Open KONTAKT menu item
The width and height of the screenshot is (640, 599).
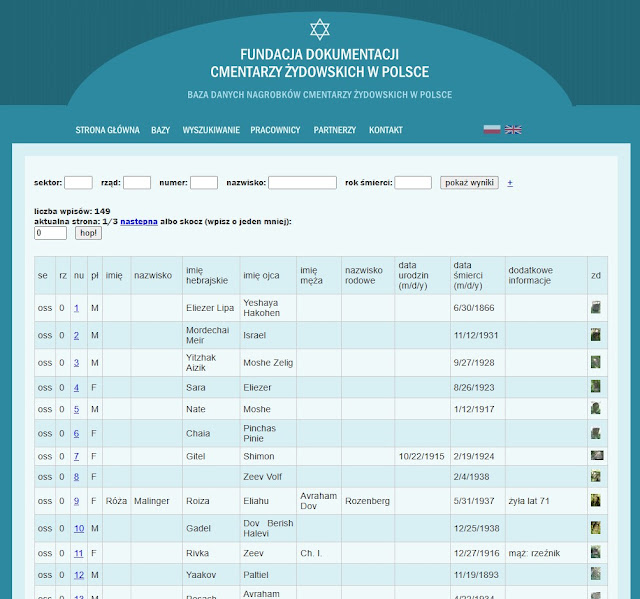[386, 130]
